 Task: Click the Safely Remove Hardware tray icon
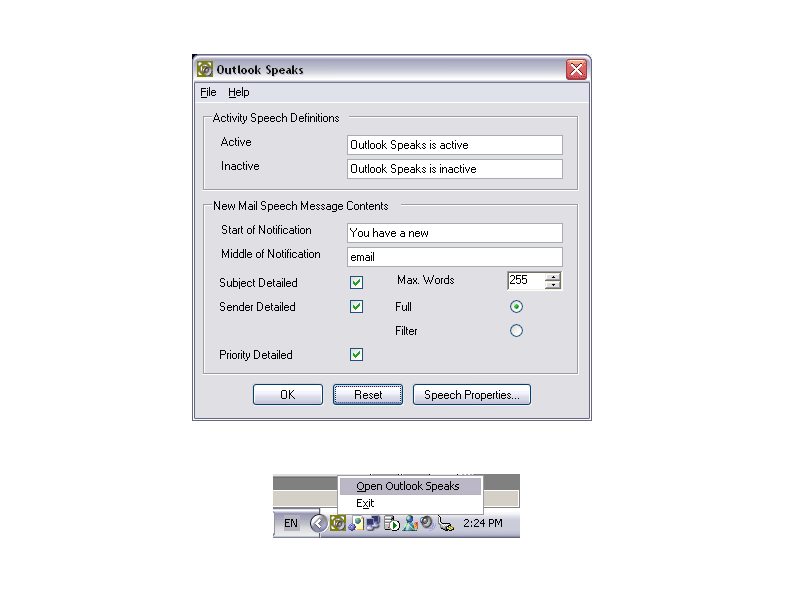[446, 523]
